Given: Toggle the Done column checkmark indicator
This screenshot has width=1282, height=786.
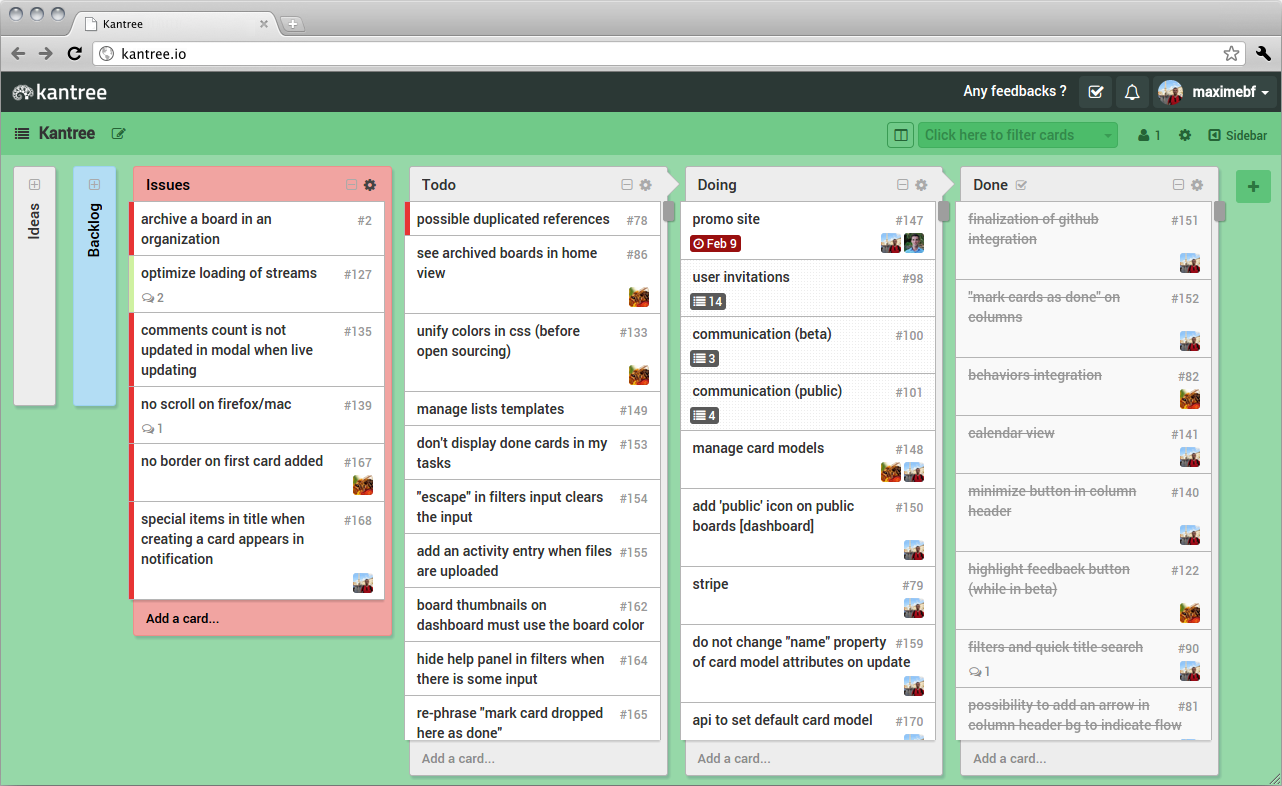Looking at the screenshot, I should click(1021, 185).
